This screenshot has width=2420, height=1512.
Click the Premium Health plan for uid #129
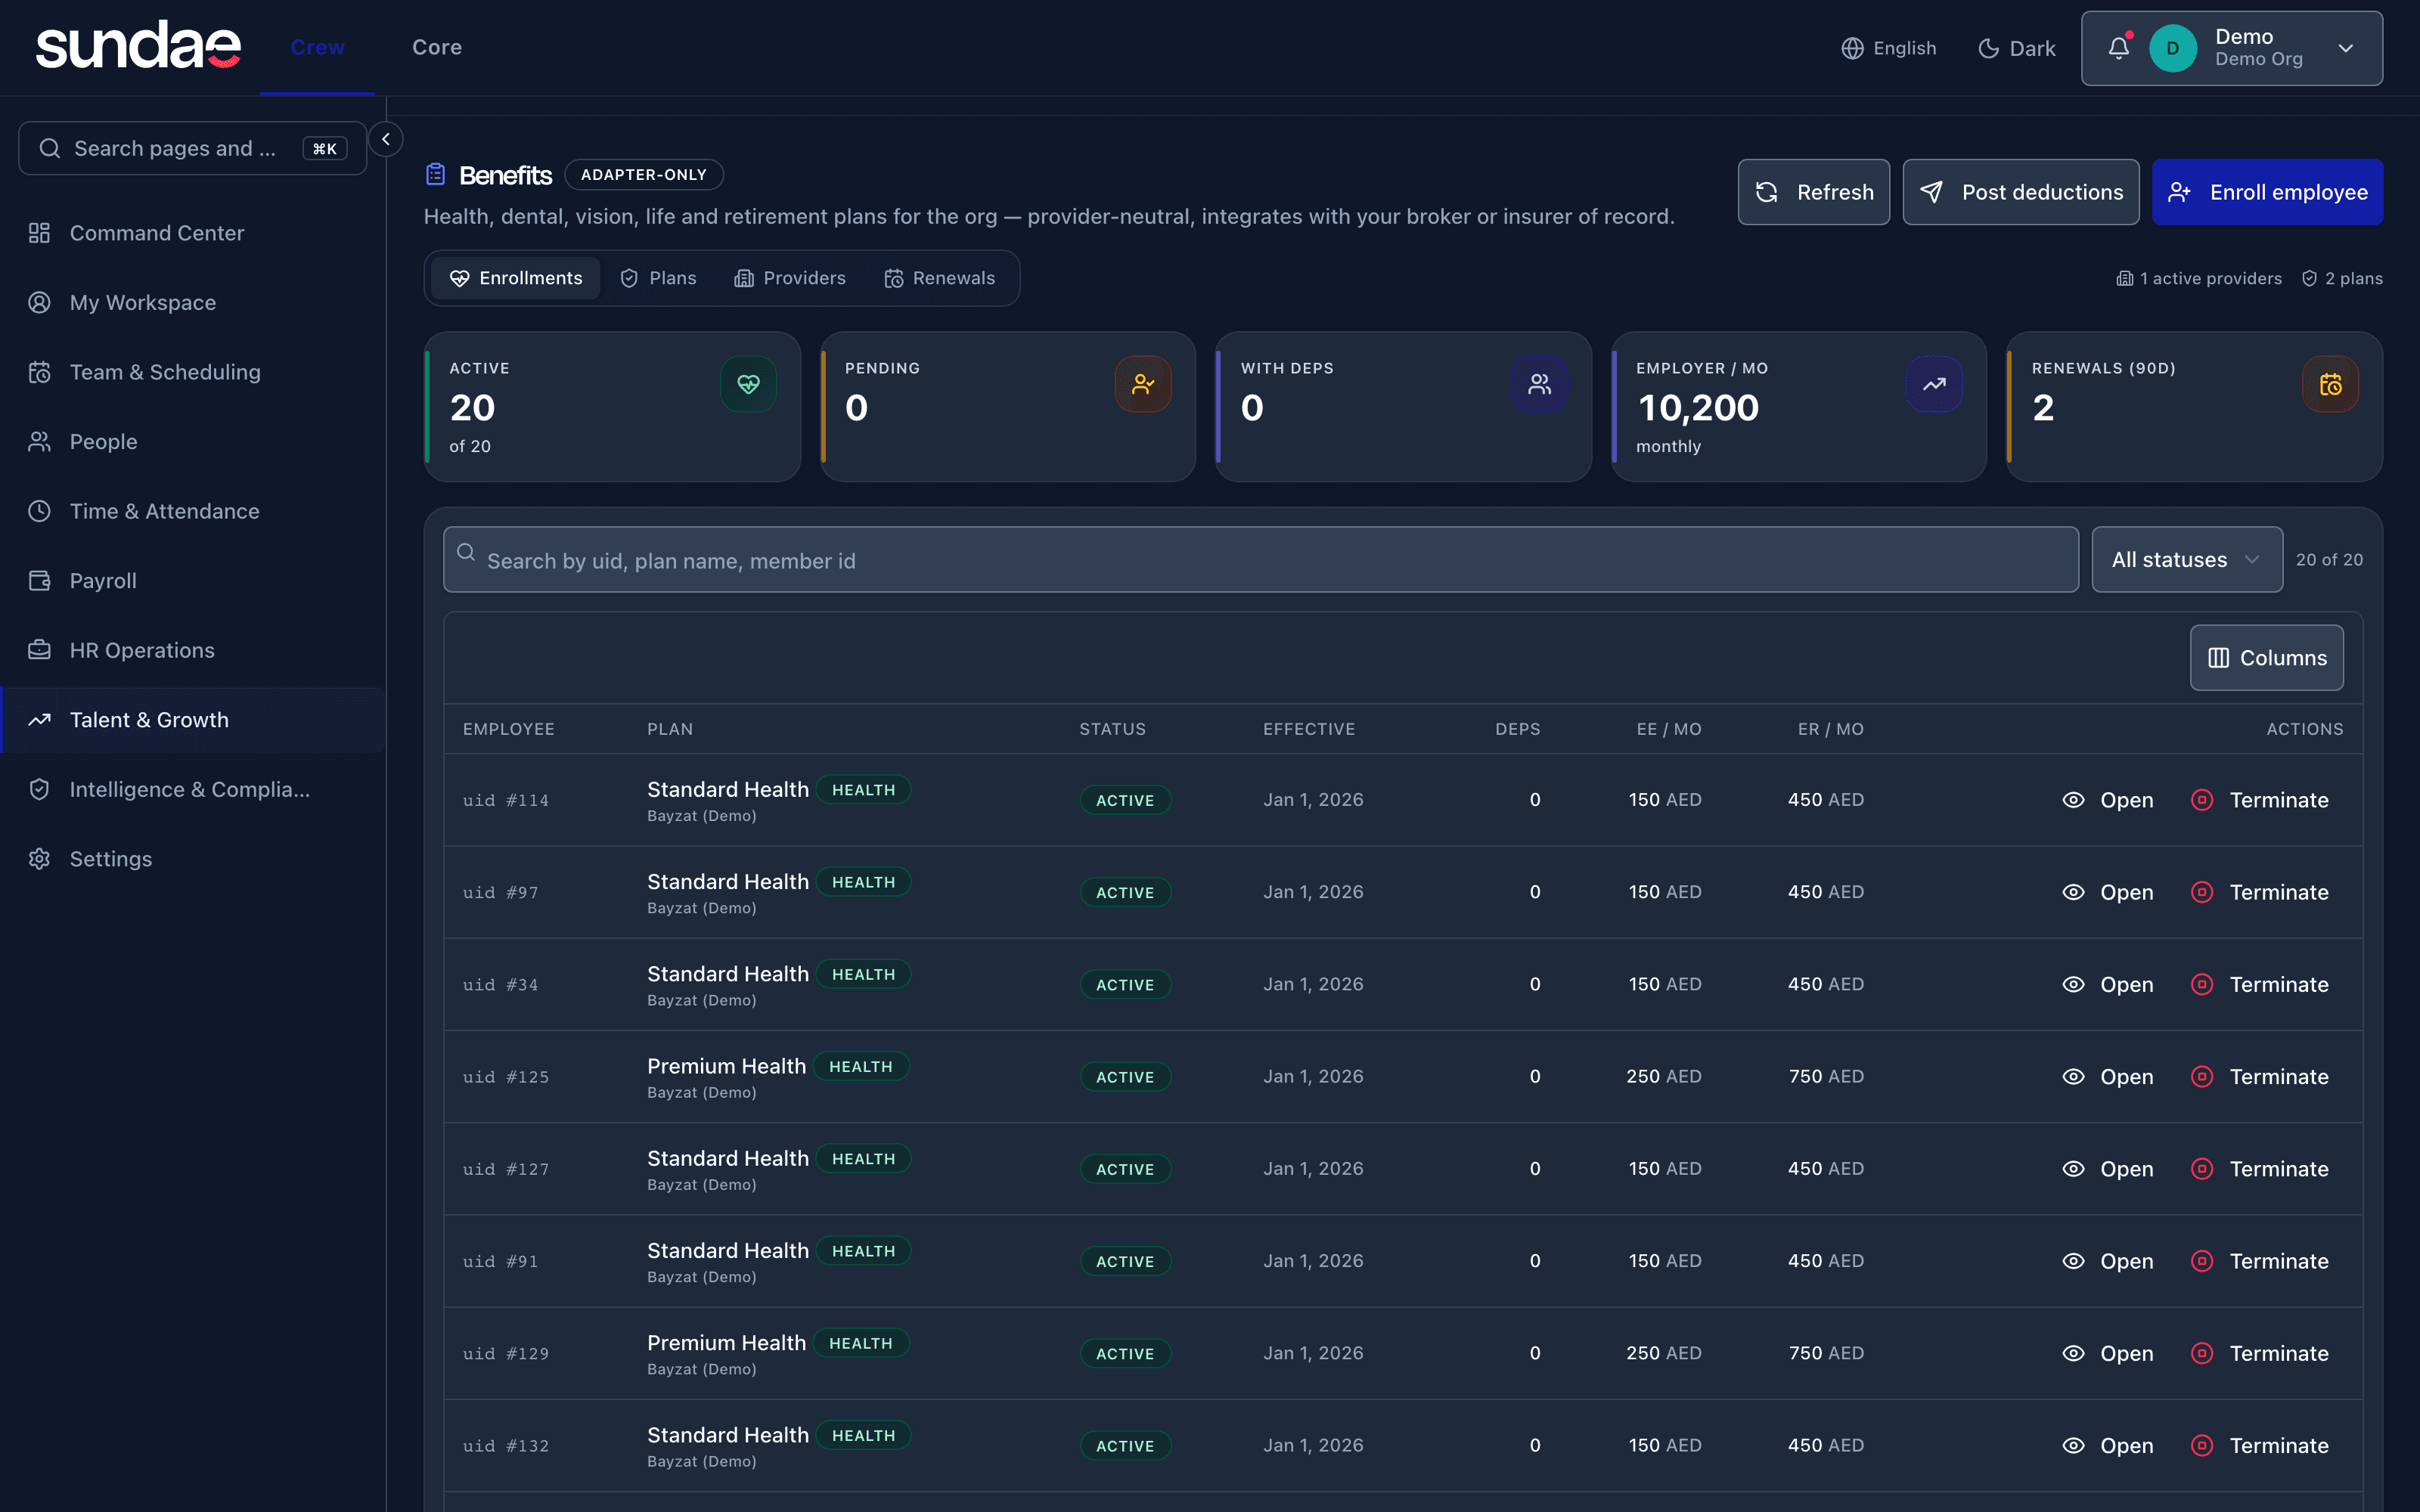726,1343
